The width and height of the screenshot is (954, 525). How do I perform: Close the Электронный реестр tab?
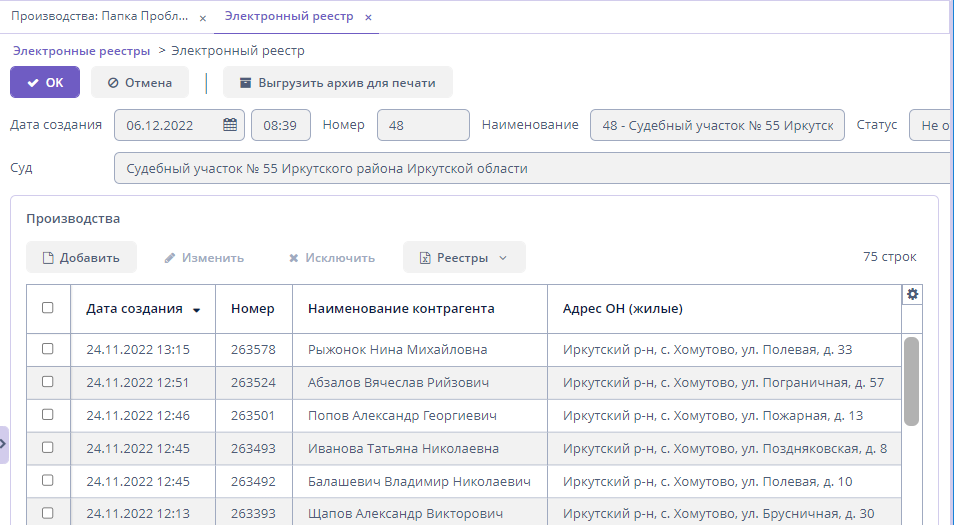(x=368, y=18)
